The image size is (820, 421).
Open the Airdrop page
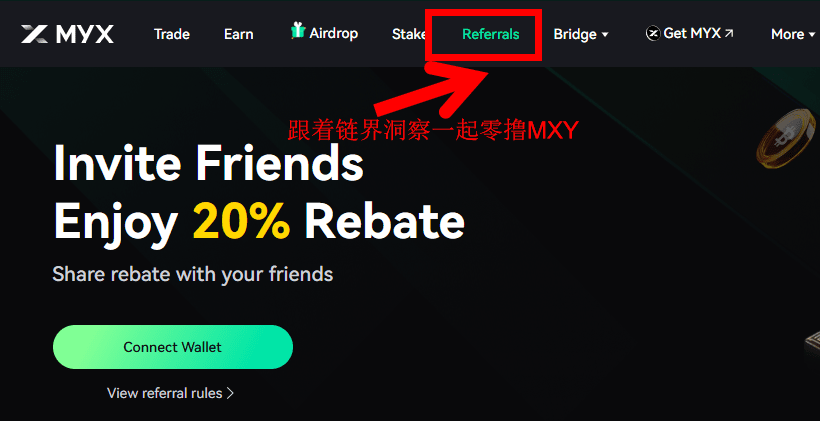click(x=334, y=34)
